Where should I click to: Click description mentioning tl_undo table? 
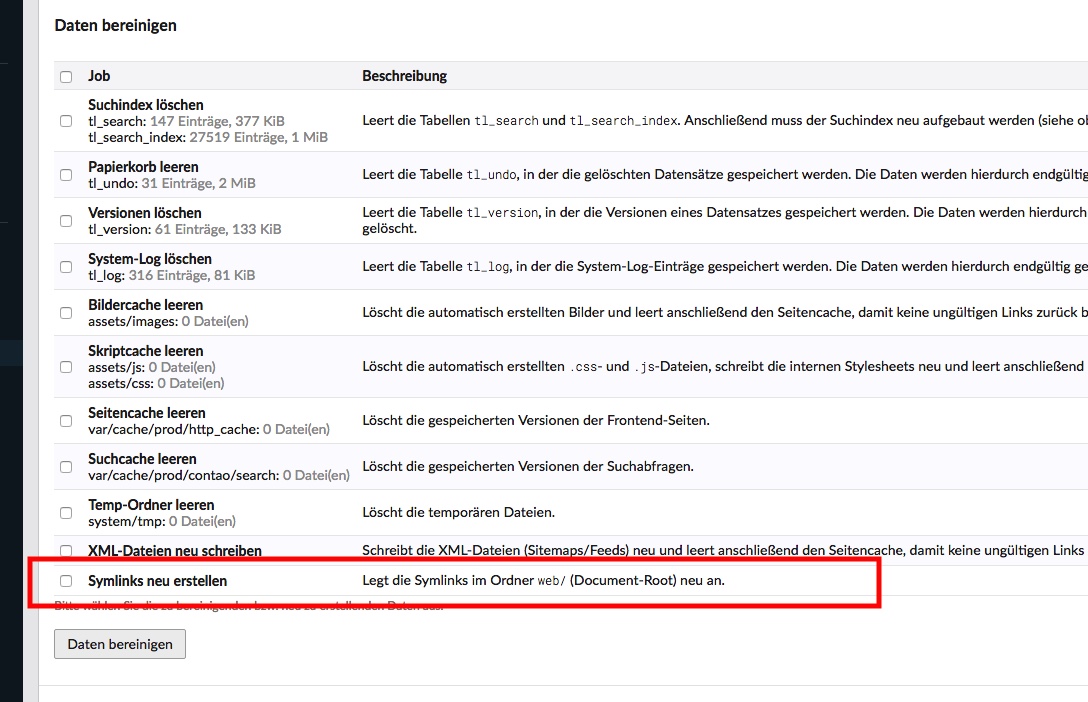[725, 174]
